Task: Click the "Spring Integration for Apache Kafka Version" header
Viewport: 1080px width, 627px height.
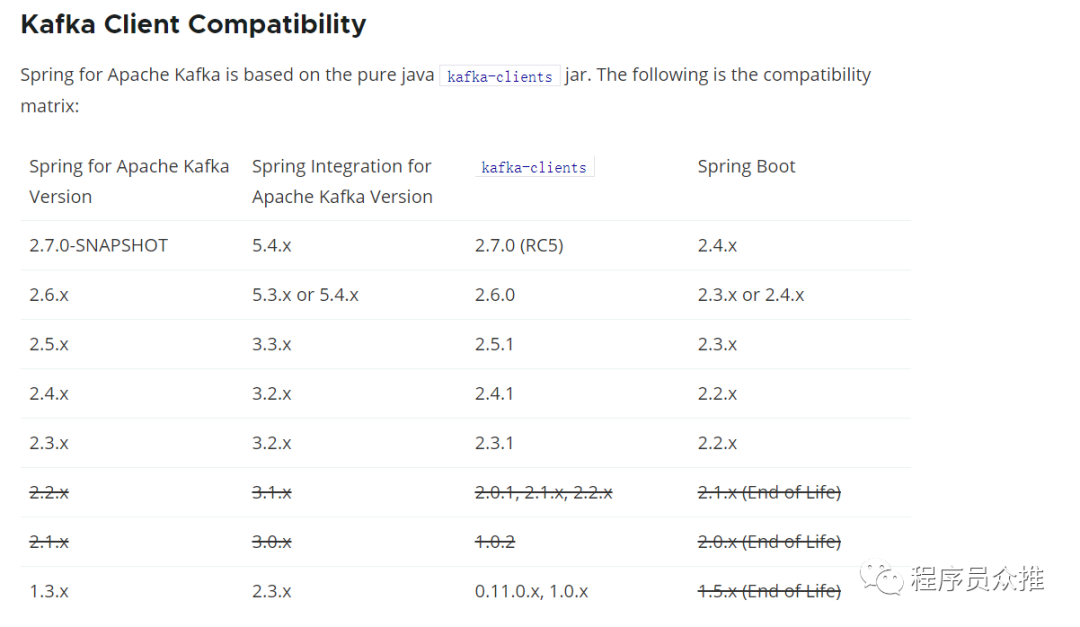Action: tap(342, 181)
